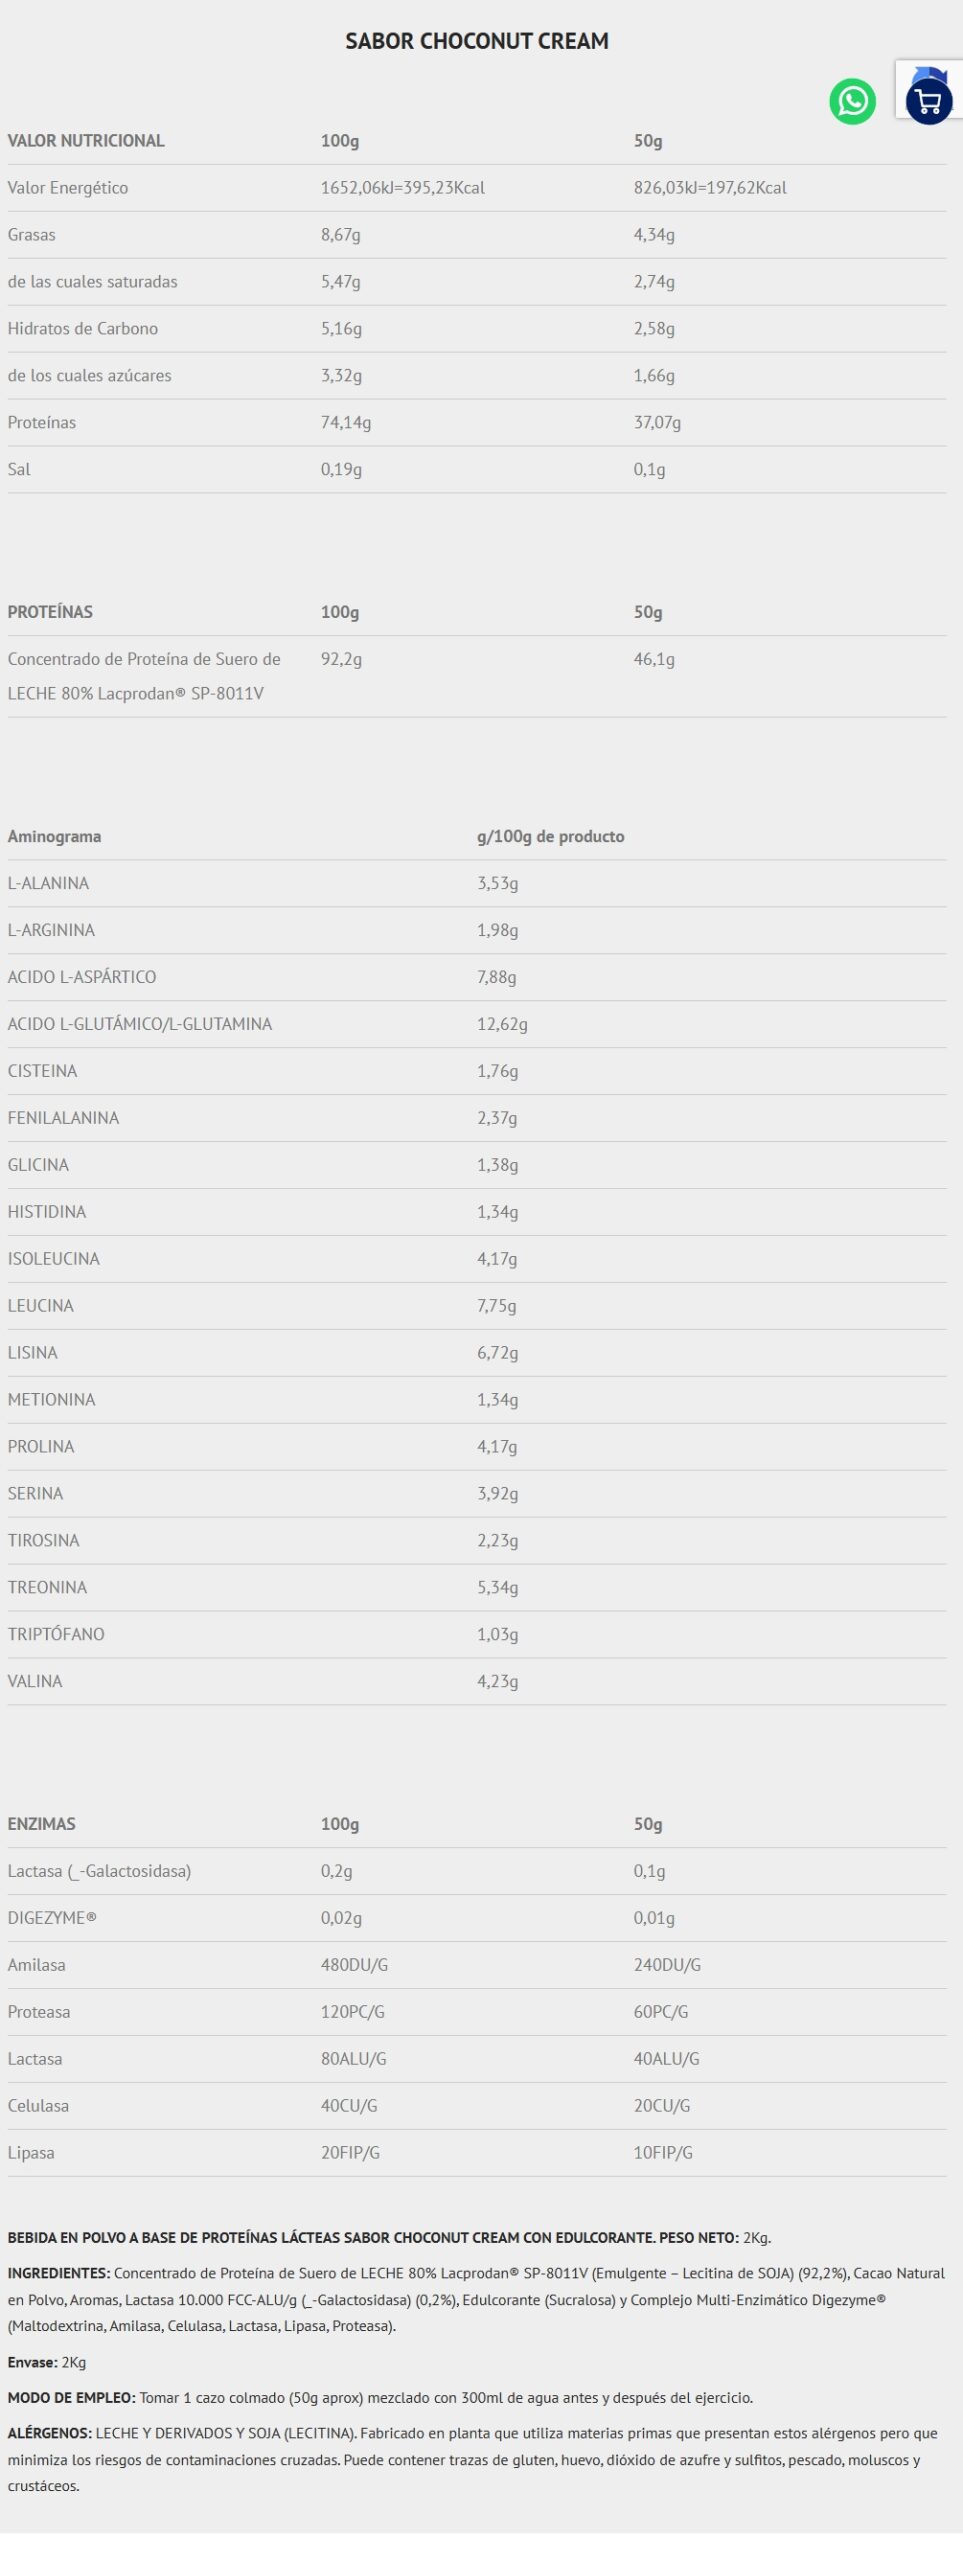Click the SABOR CHOCONUT CREAM heading
Screen dimensions: 963x2560
pyautogui.click(x=477, y=41)
